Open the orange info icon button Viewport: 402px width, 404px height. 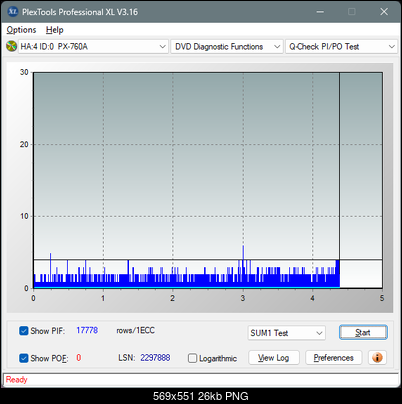coord(377,358)
